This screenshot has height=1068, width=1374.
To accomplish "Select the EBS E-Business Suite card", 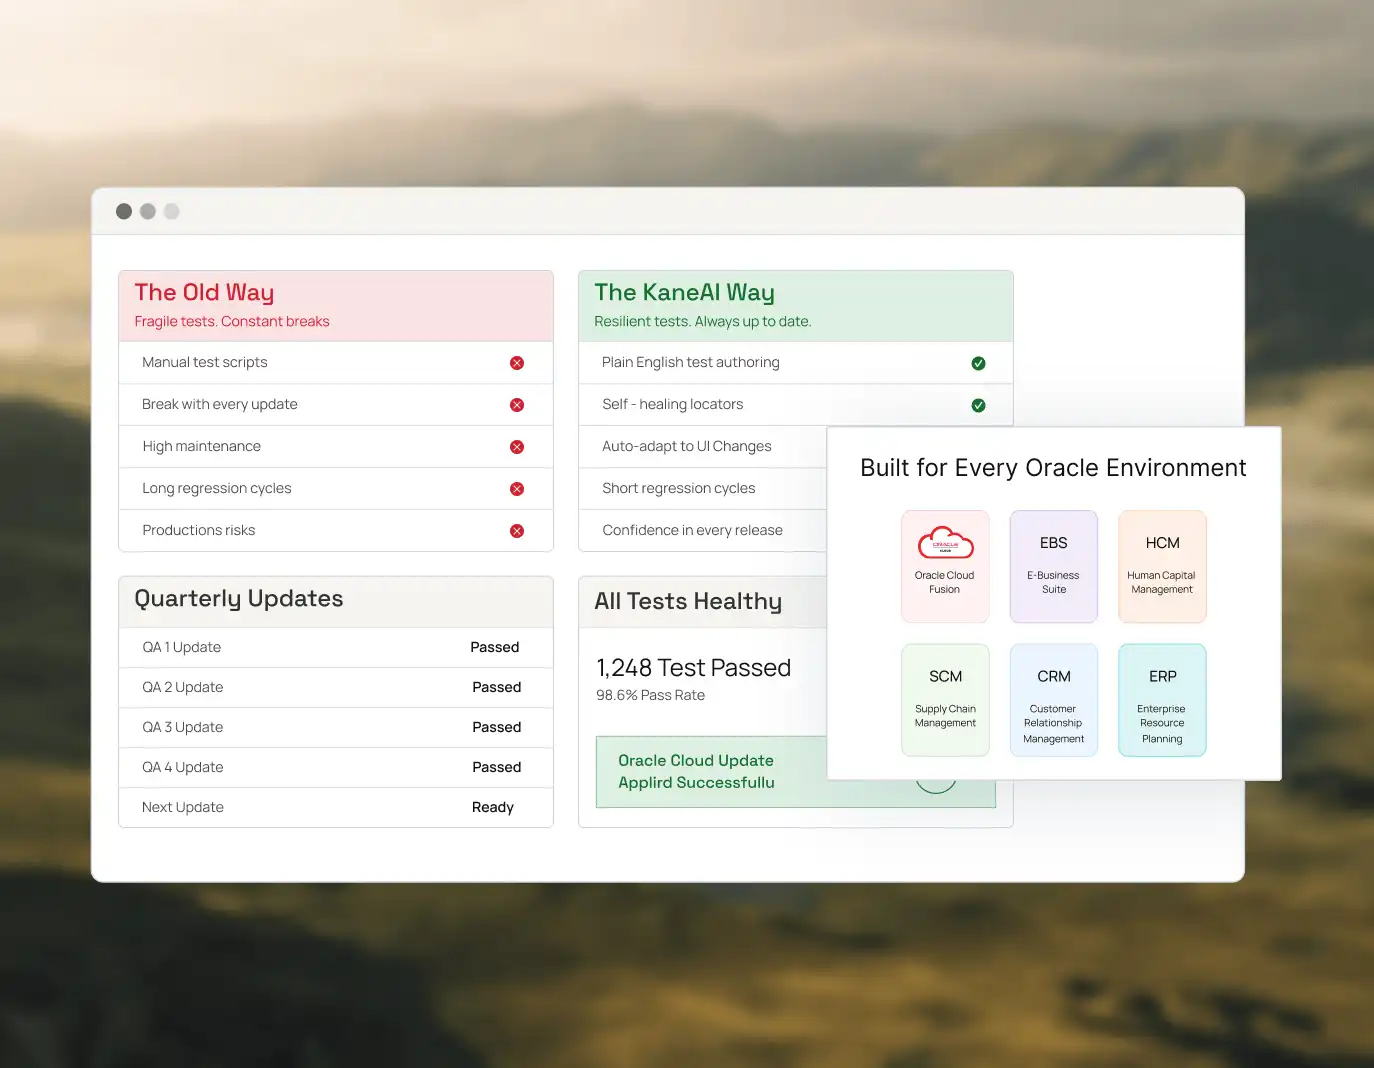I will 1054,567.
